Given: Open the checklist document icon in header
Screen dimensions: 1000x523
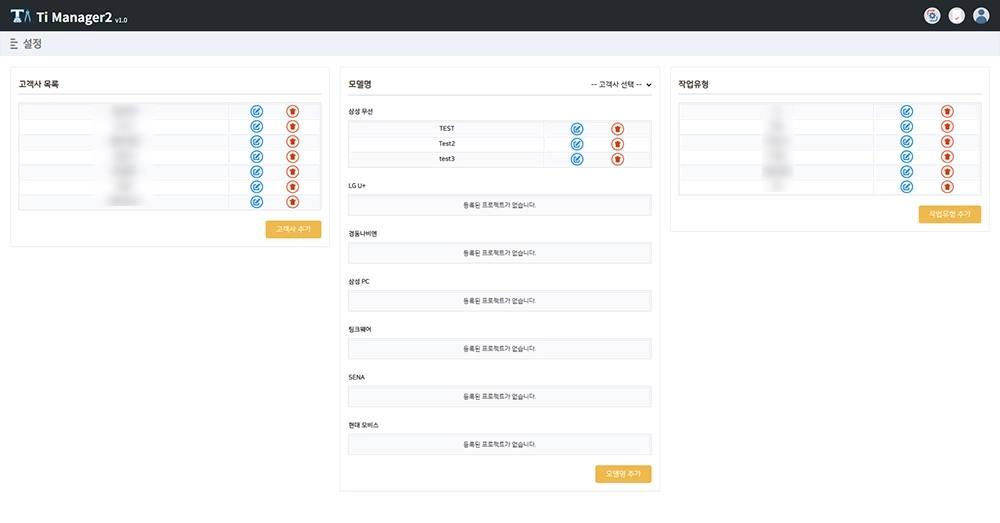Looking at the screenshot, I should pyautogui.click(x=957, y=16).
